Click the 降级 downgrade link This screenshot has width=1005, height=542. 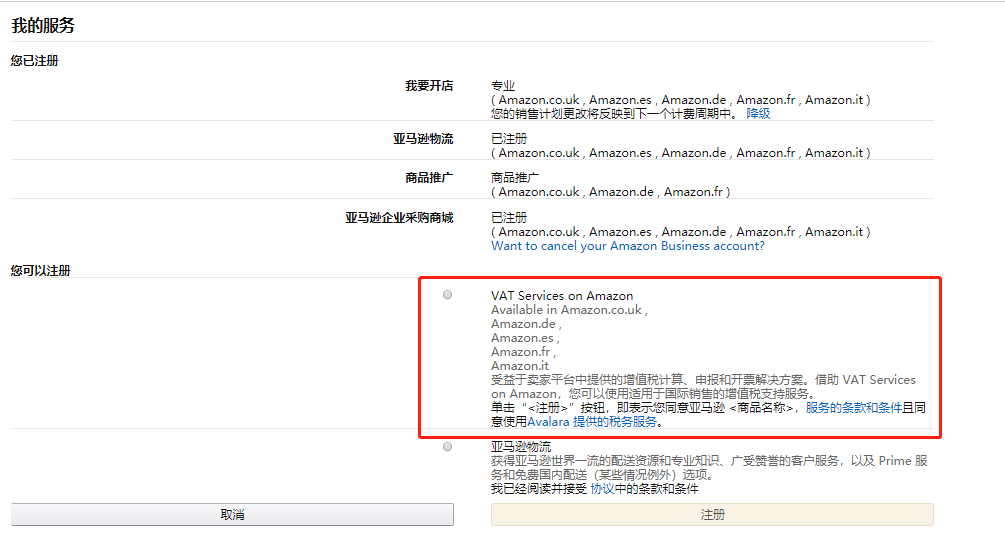(758, 114)
